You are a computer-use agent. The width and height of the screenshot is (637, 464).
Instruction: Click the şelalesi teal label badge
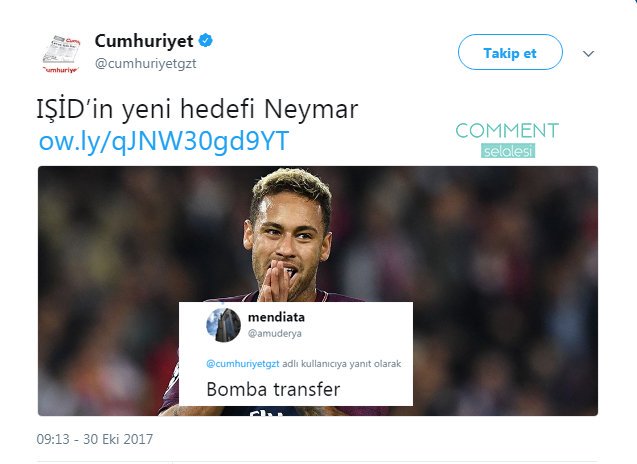click(508, 151)
